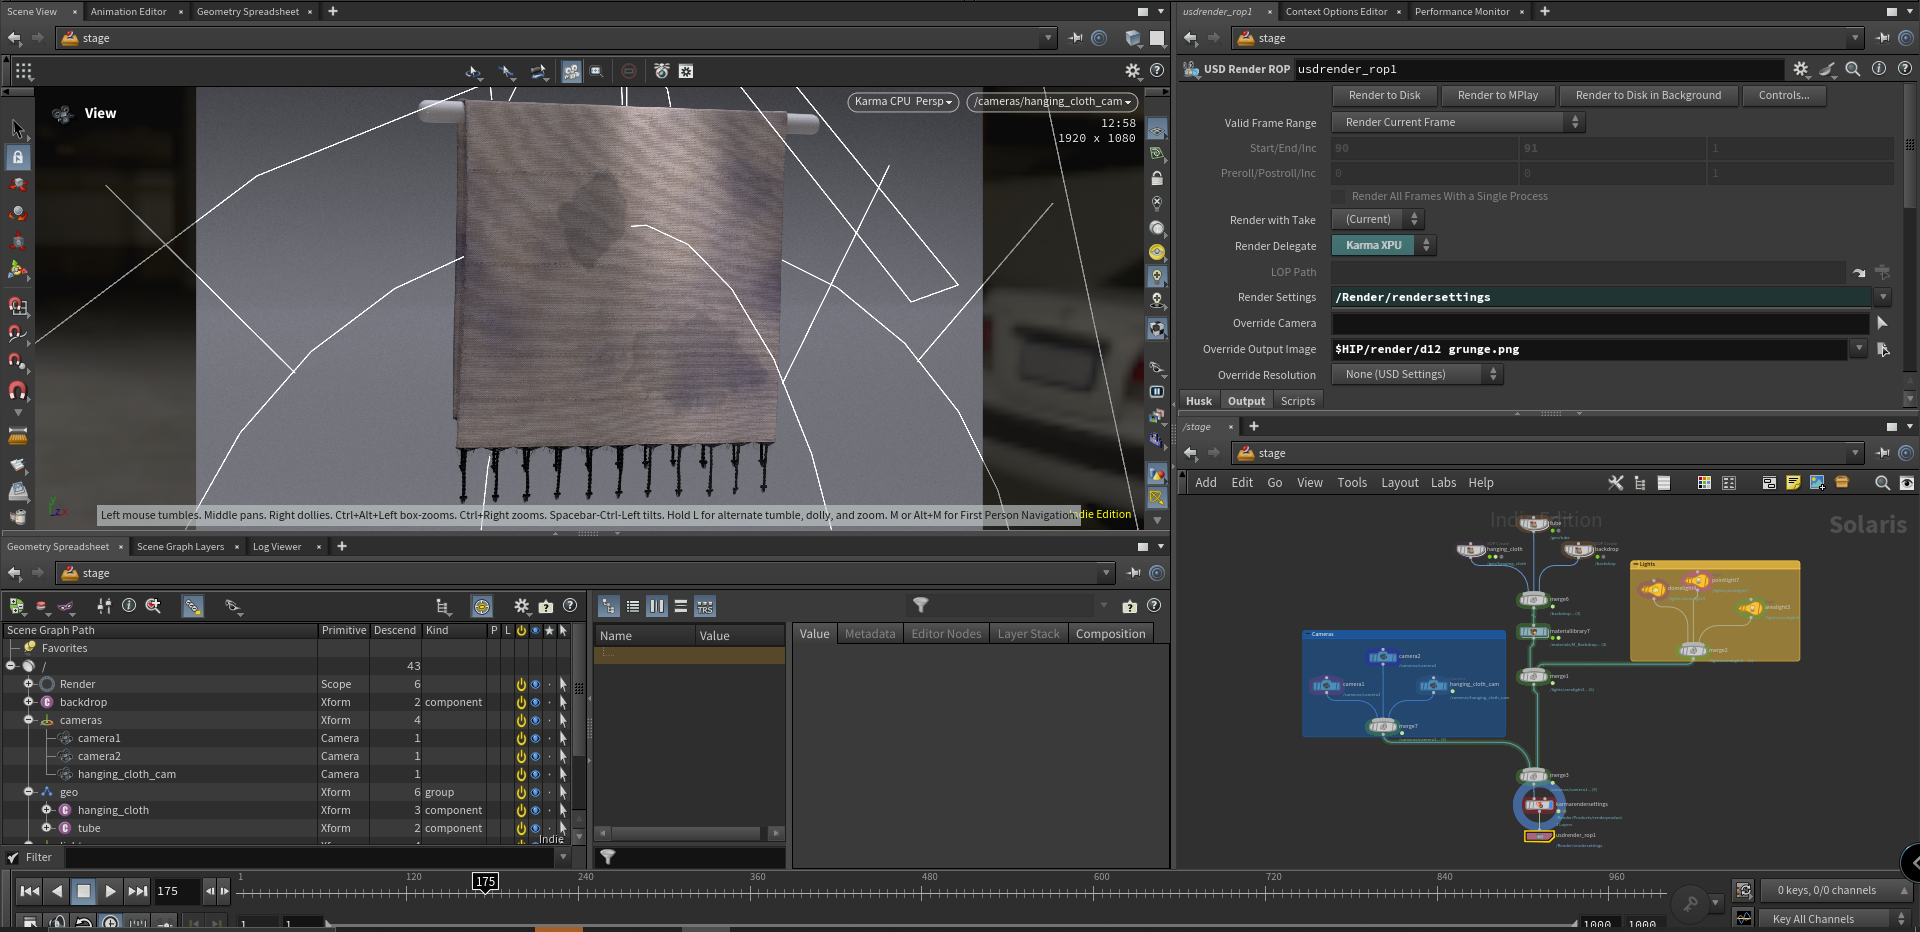Image resolution: width=1920 pixels, height=932 pixels.
Task: Switch to the Scene Graph Layers tab
Action: pyautogui.click(x=180, y=547)
